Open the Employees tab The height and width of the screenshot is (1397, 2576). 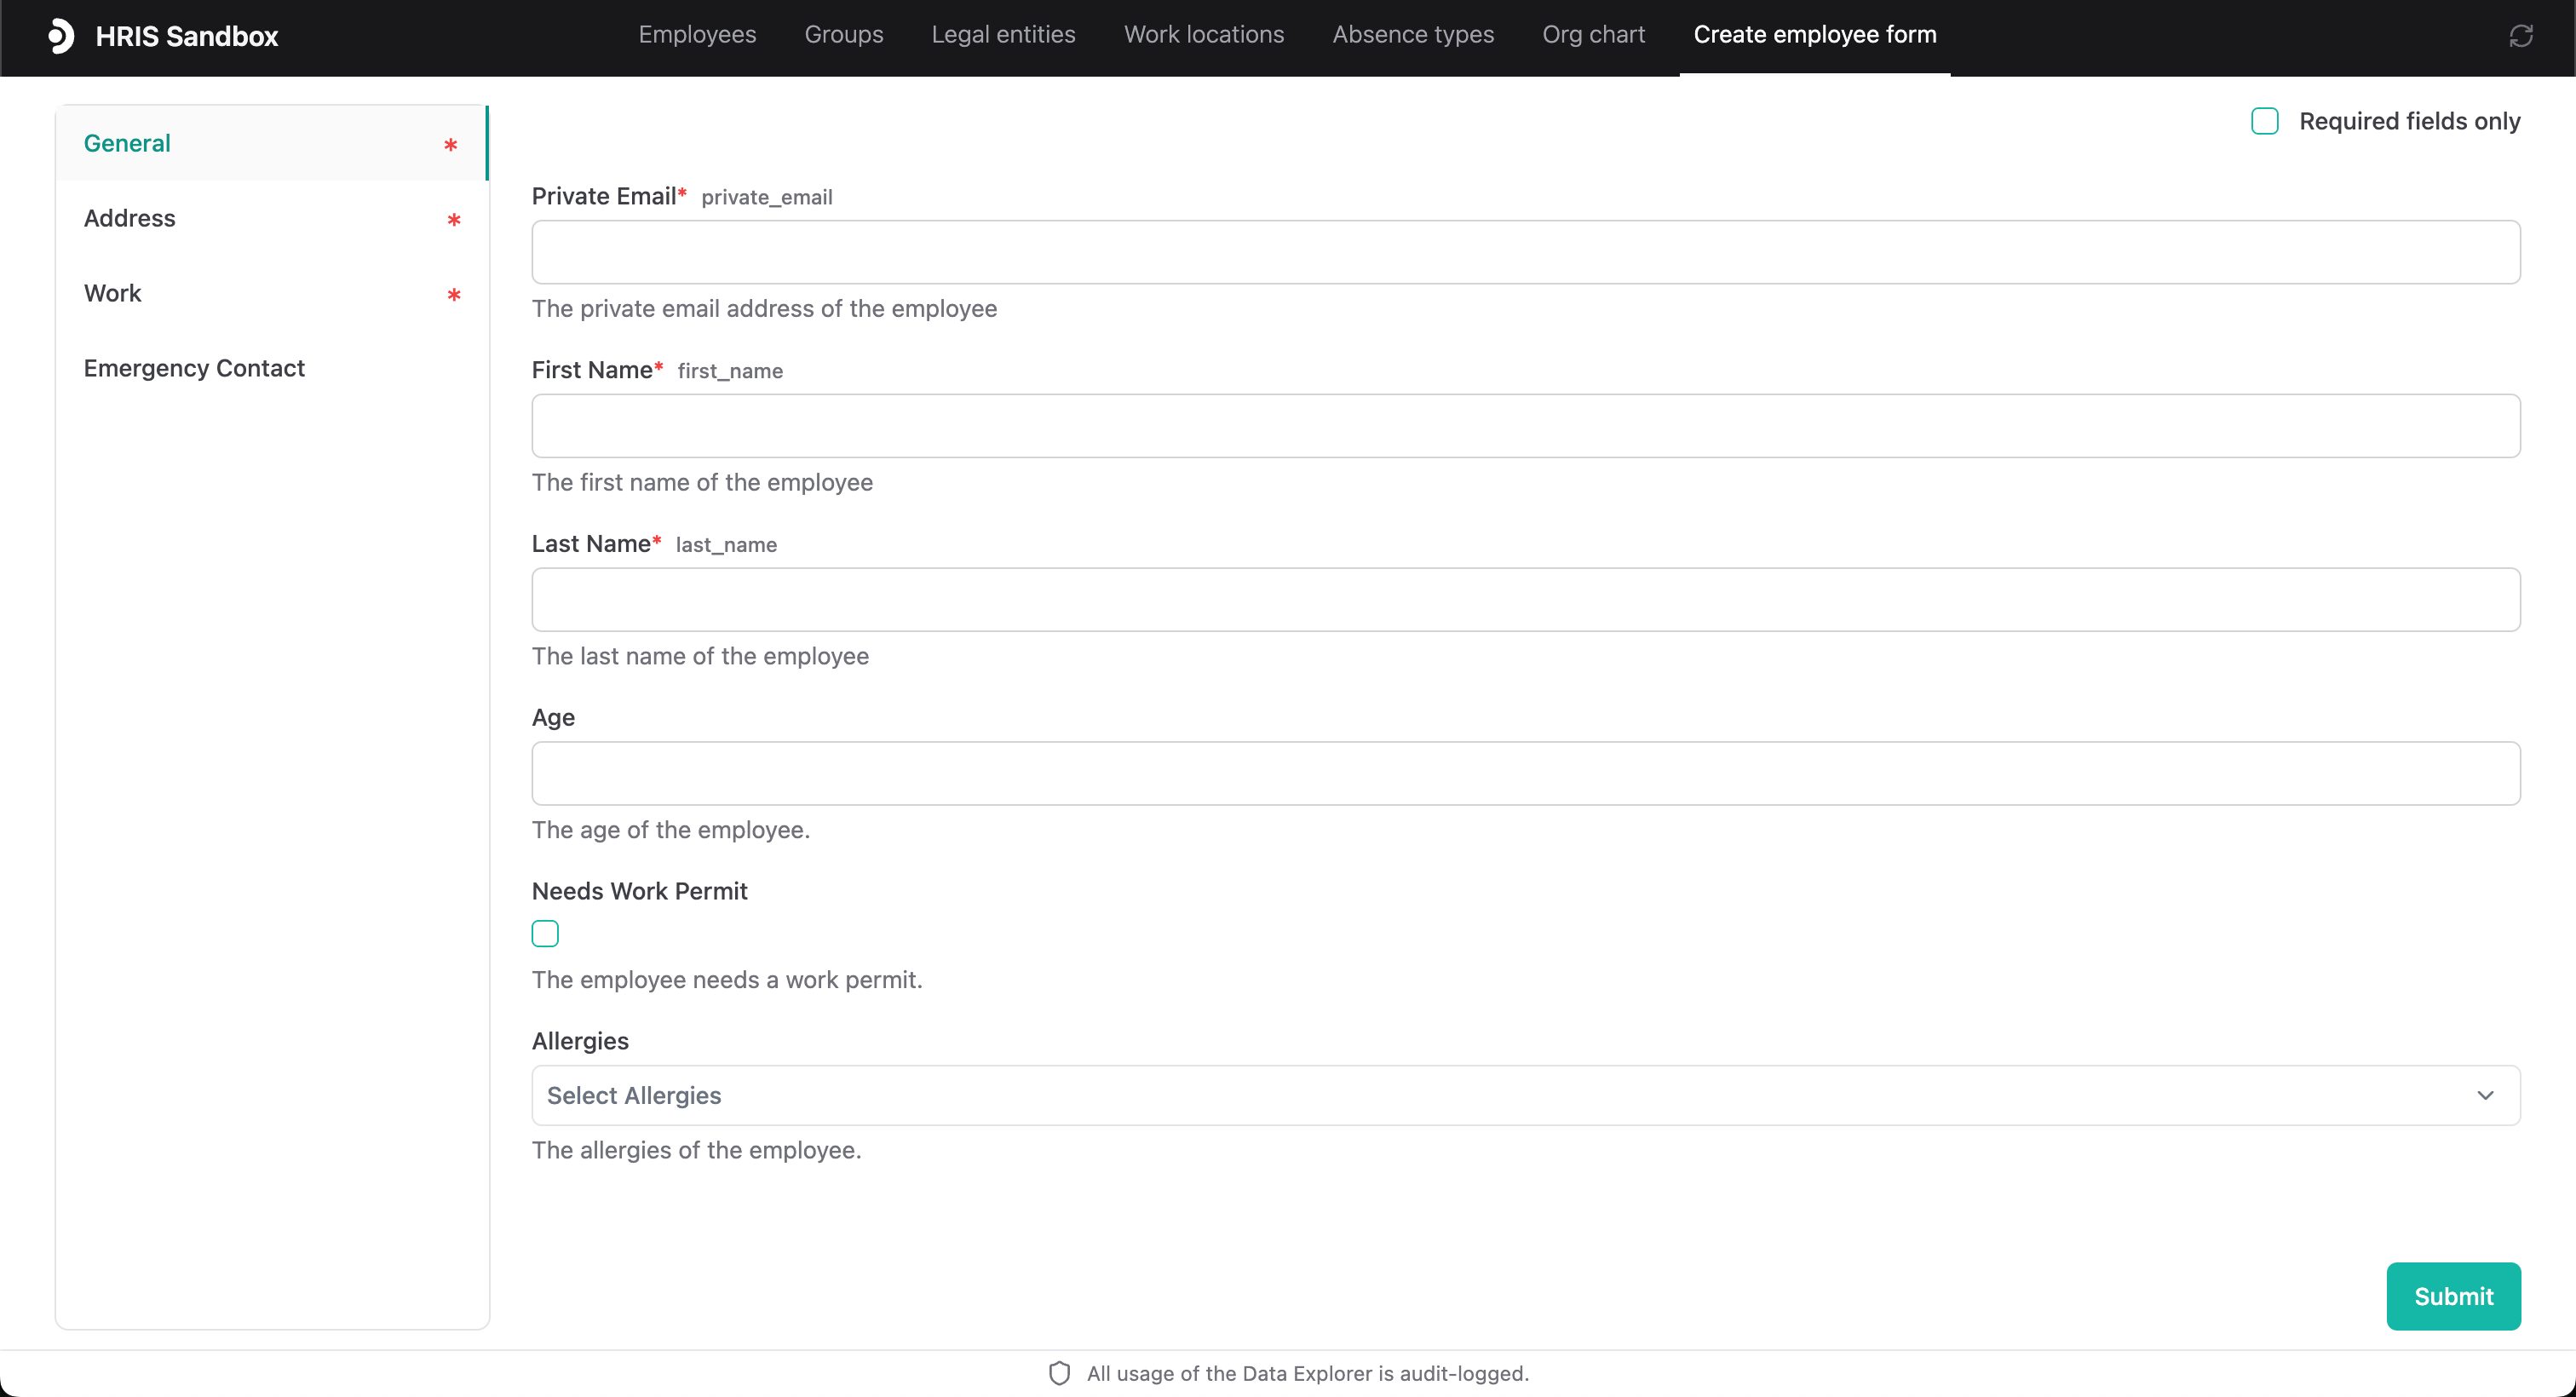(x=697, y=35)
